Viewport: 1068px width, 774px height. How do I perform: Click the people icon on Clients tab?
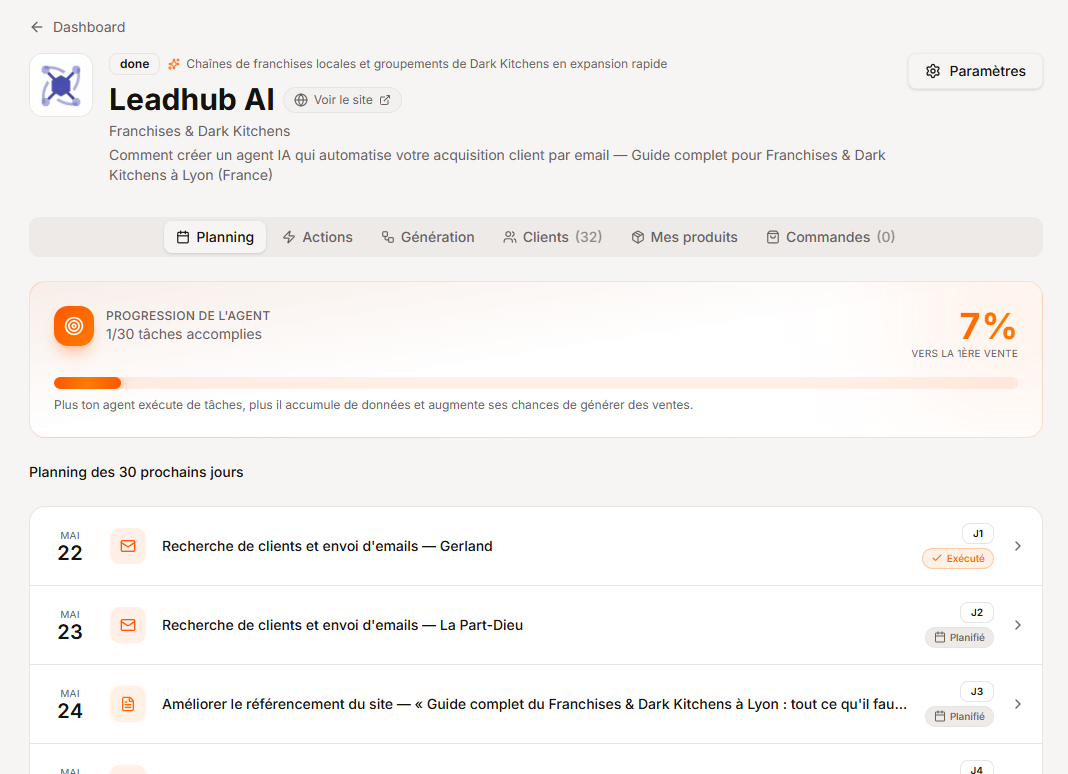point(509,237)
